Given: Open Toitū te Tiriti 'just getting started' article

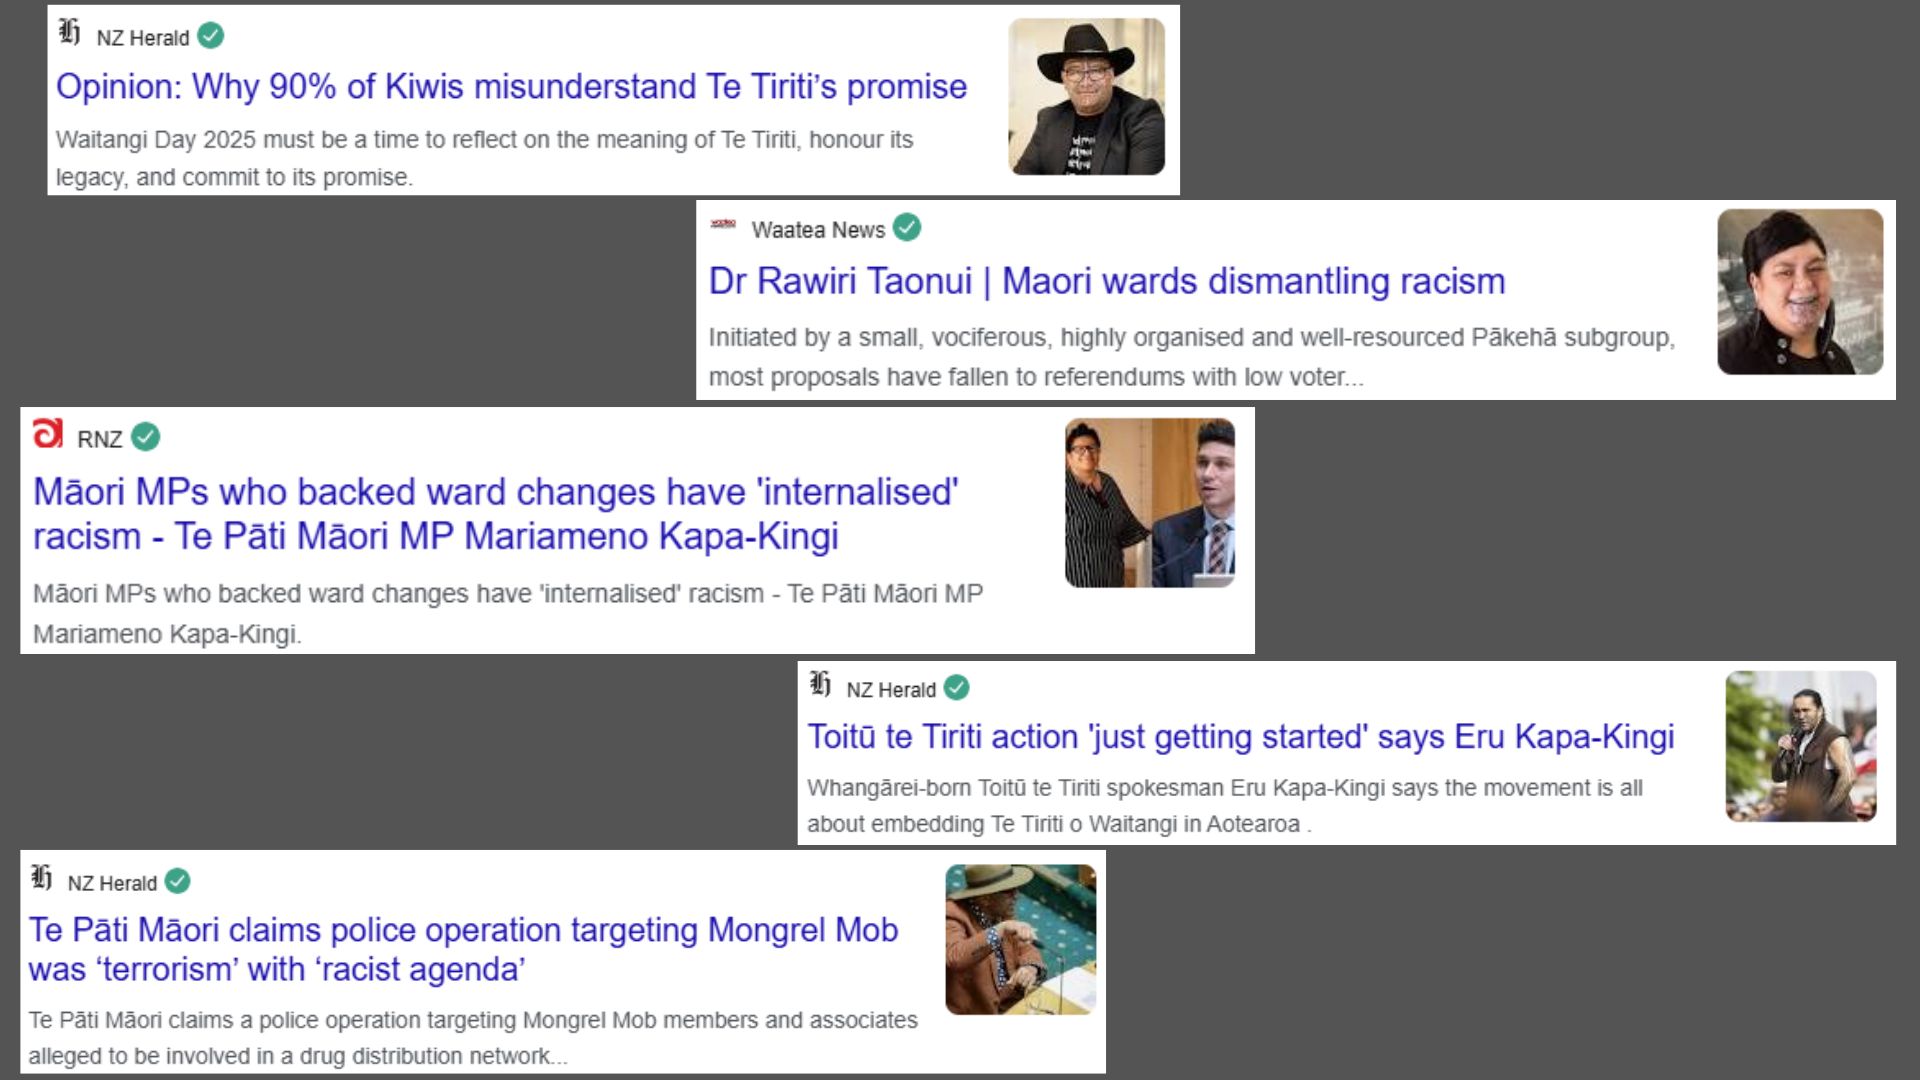Looking at the screenshot, I should (1240, 737).
